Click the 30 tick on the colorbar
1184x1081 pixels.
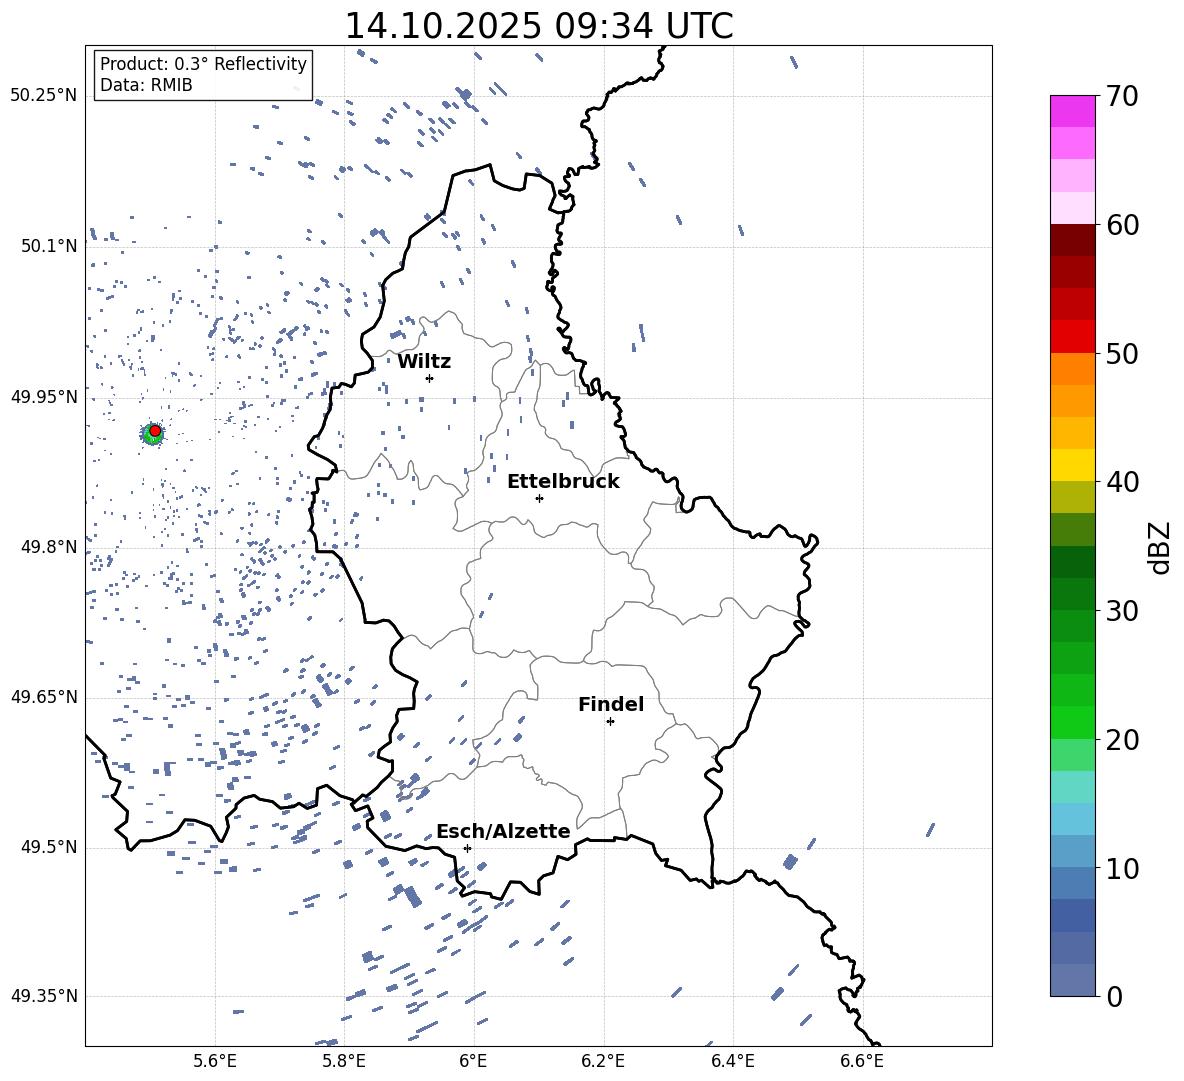[1122, 611]
